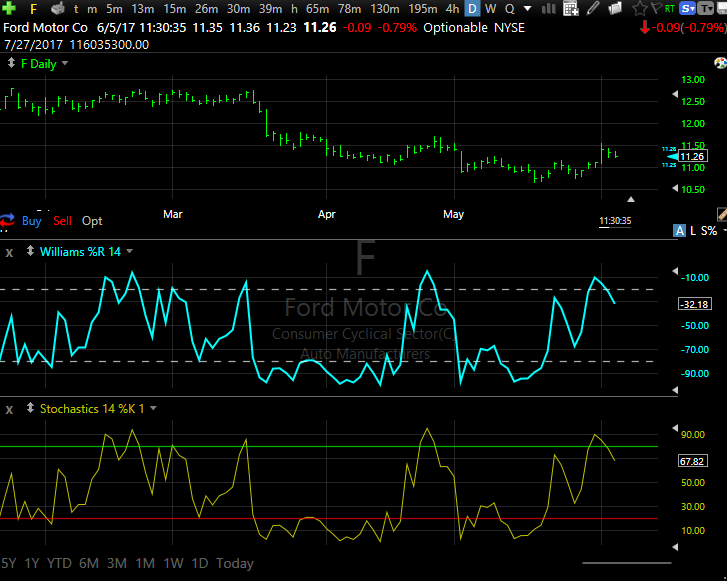Click the yellow F symbol entry icon
Image resolution: width=727 pixels, height=581 pixels.
pyautogui.click(x=33, y=9)
